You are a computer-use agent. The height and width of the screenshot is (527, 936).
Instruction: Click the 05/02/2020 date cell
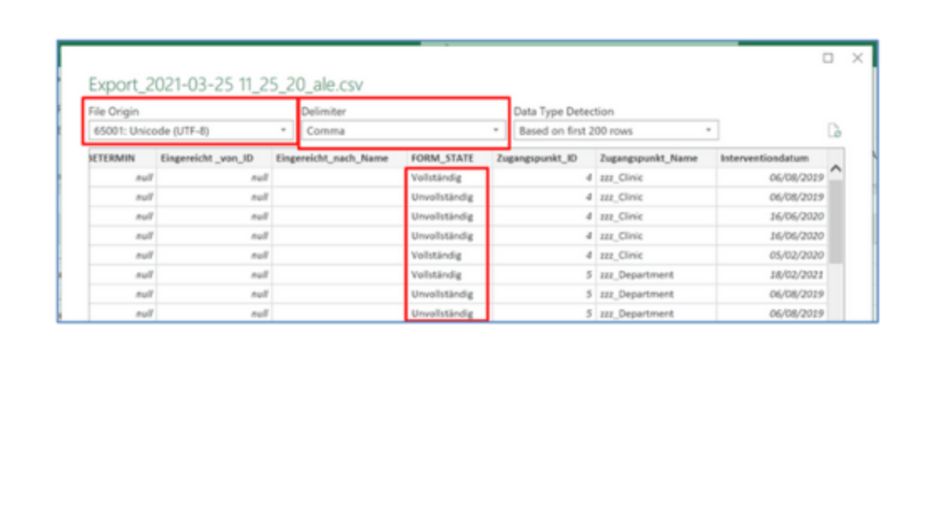[796, 255]
